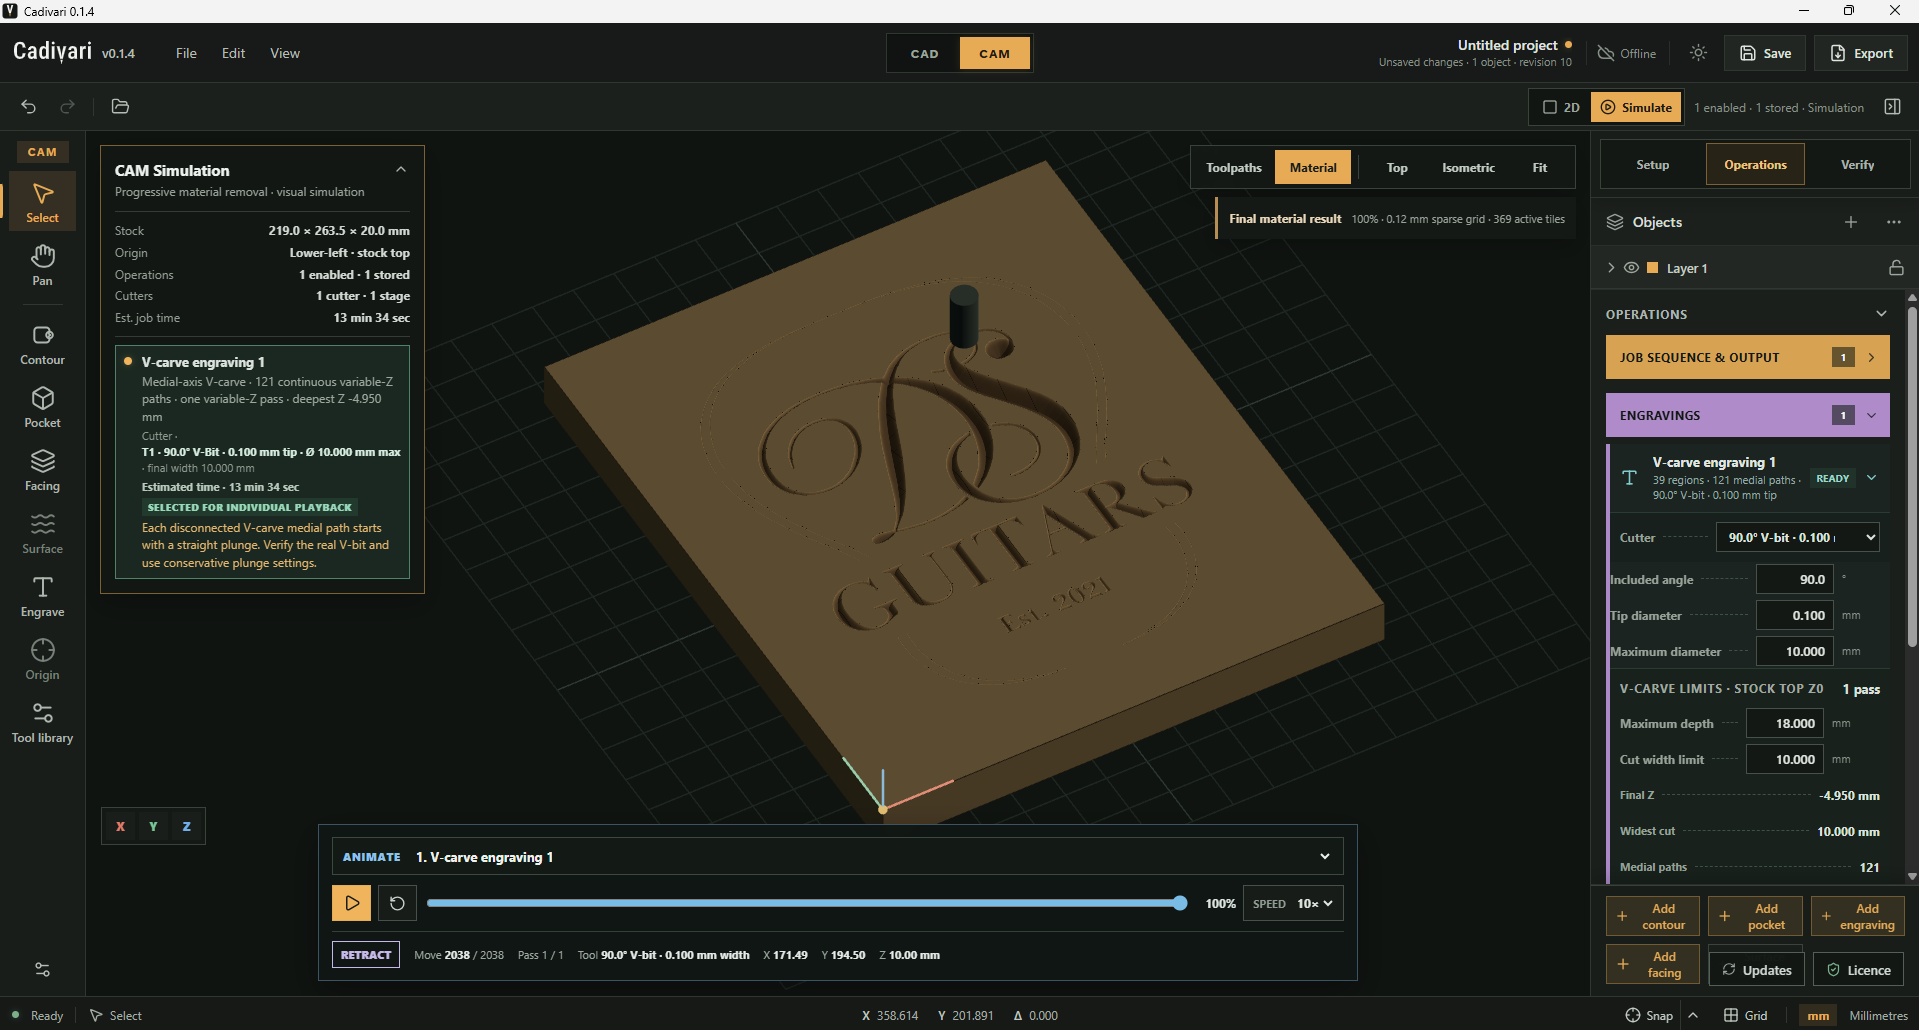Collapse the OPERATIONS section

(x=1881, y=314)
